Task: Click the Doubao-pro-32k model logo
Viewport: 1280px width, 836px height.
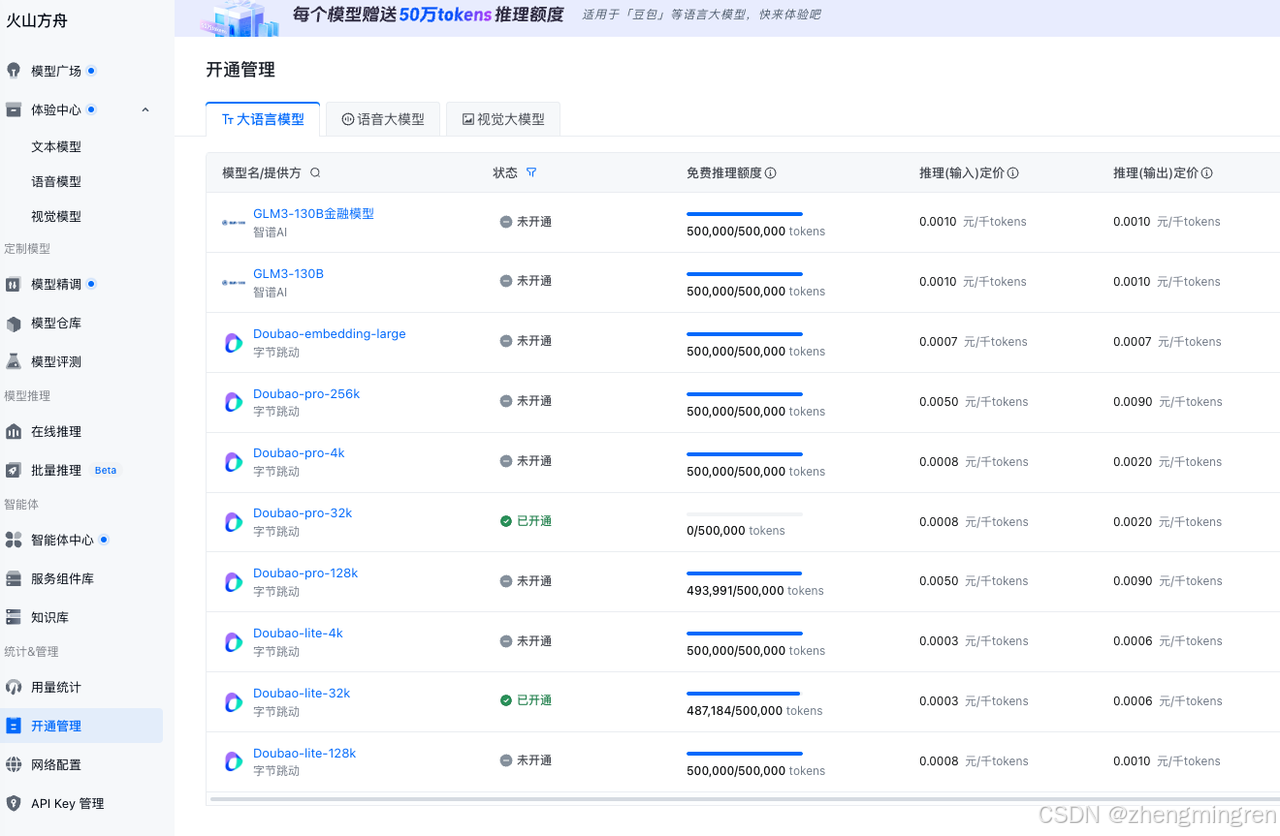Action: [233, 522]
